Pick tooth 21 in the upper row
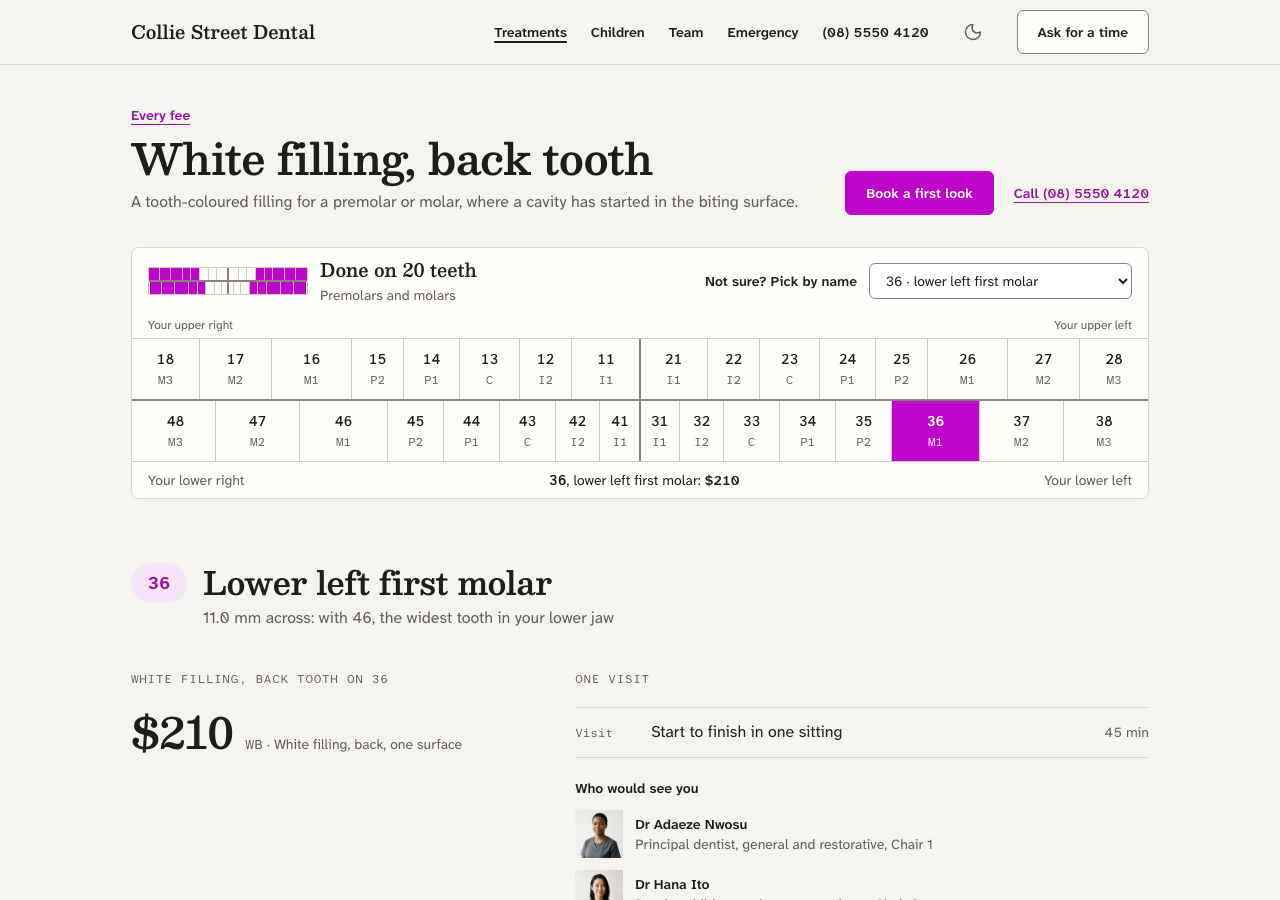This screenshot has height=900, width=1280. [x=674, y=369]
